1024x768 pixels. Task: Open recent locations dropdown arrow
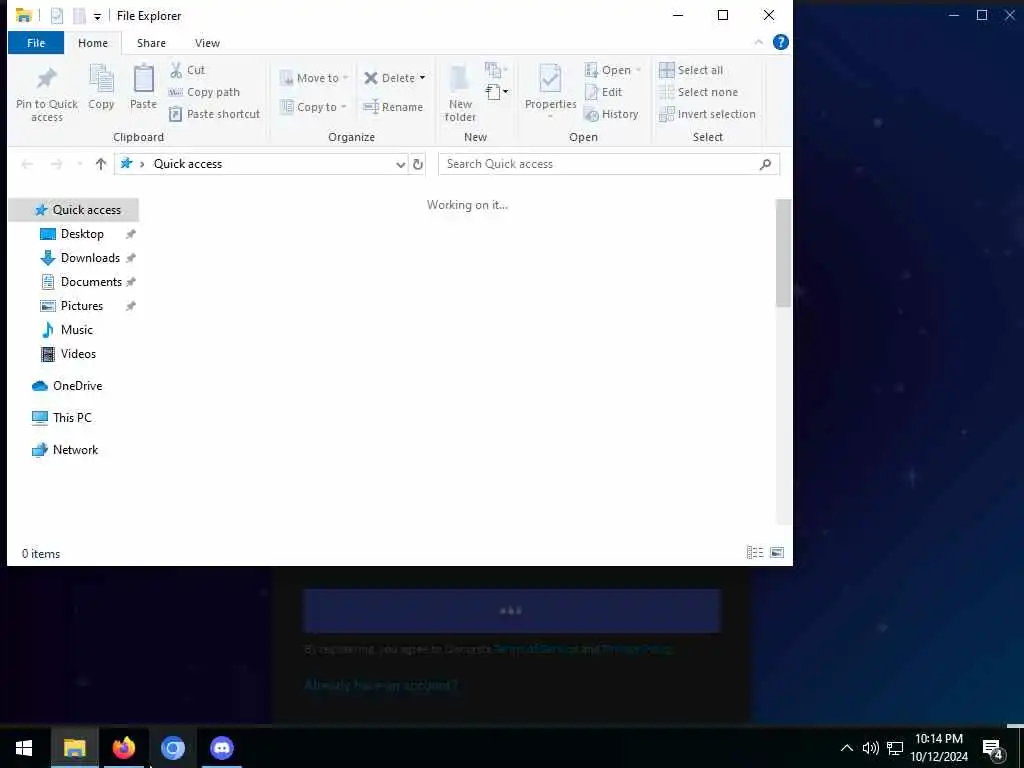coord(80,164)
